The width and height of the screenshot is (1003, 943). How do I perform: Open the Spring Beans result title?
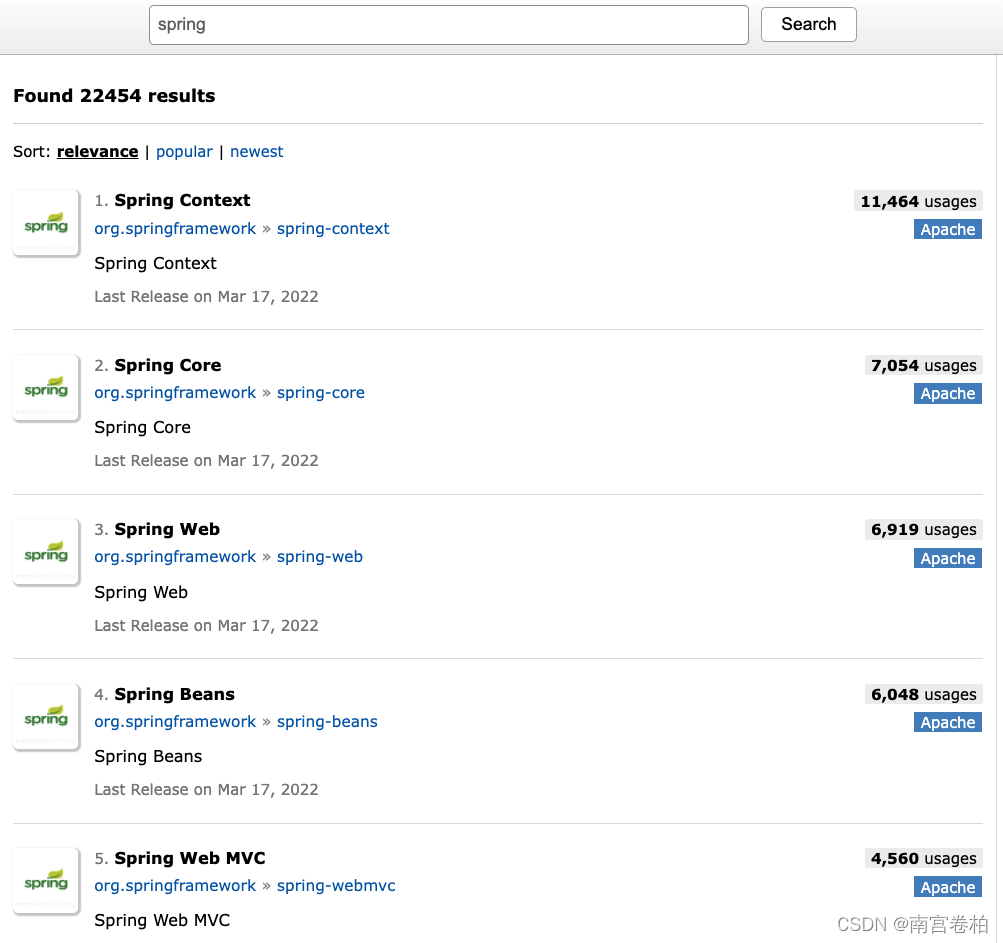click(175, 694)
